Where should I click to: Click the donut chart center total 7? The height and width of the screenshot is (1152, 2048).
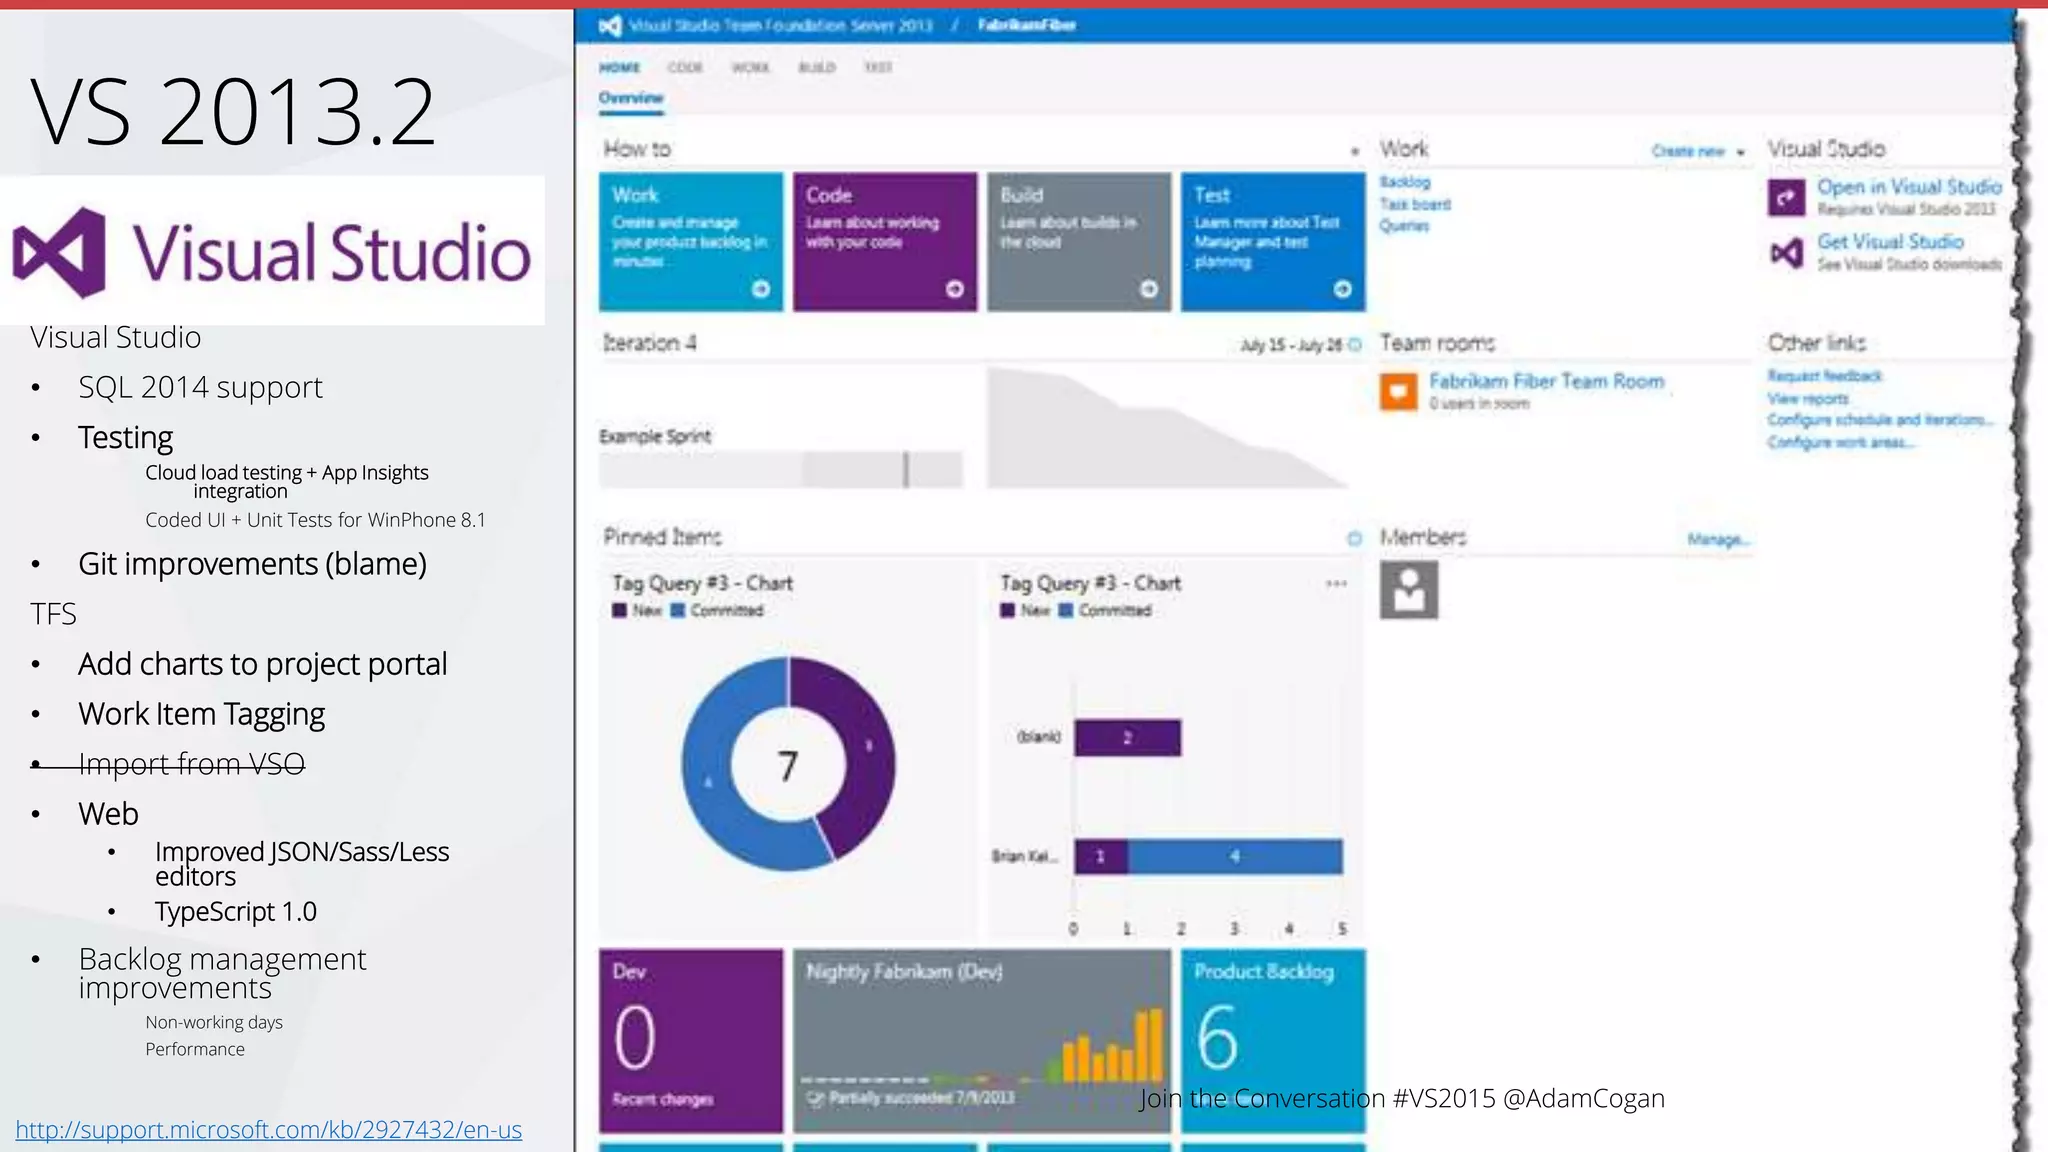point(788,766)
